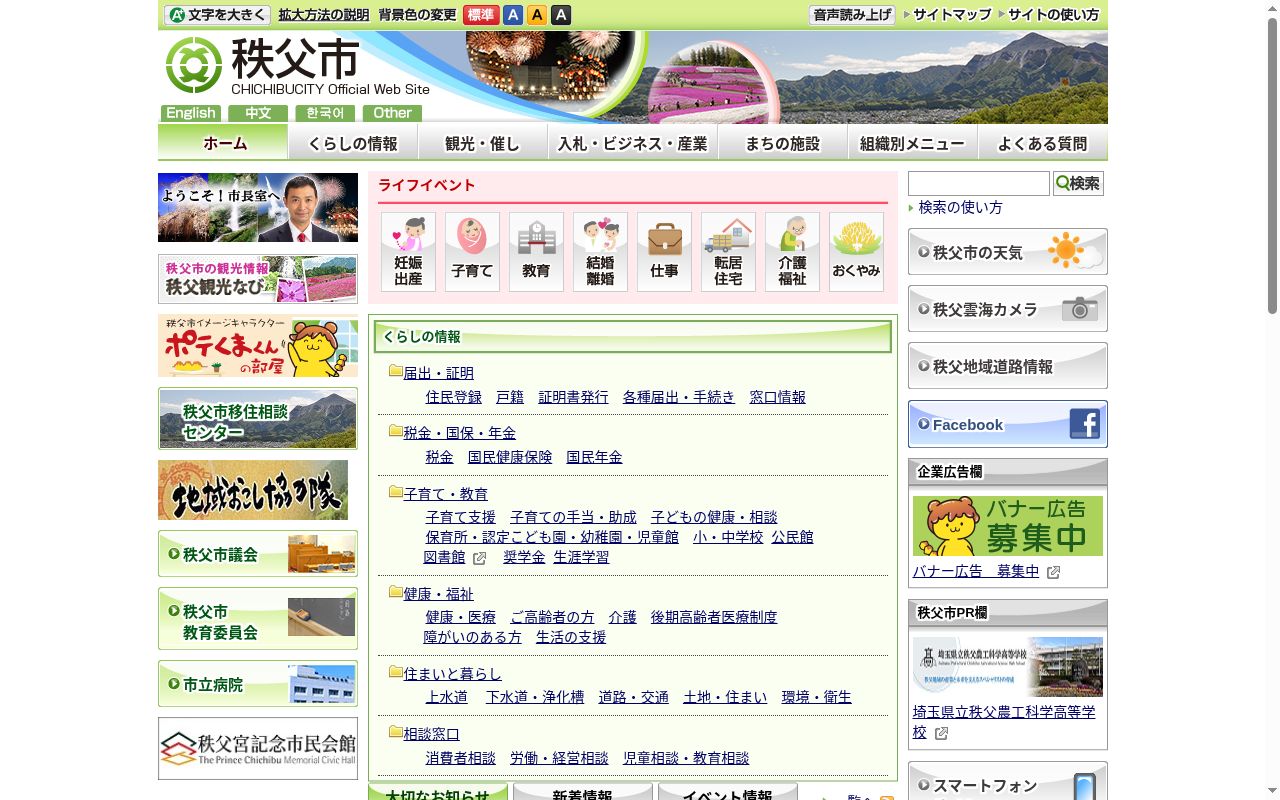Click the 子育て・教育 folder icon

(396, 492)
